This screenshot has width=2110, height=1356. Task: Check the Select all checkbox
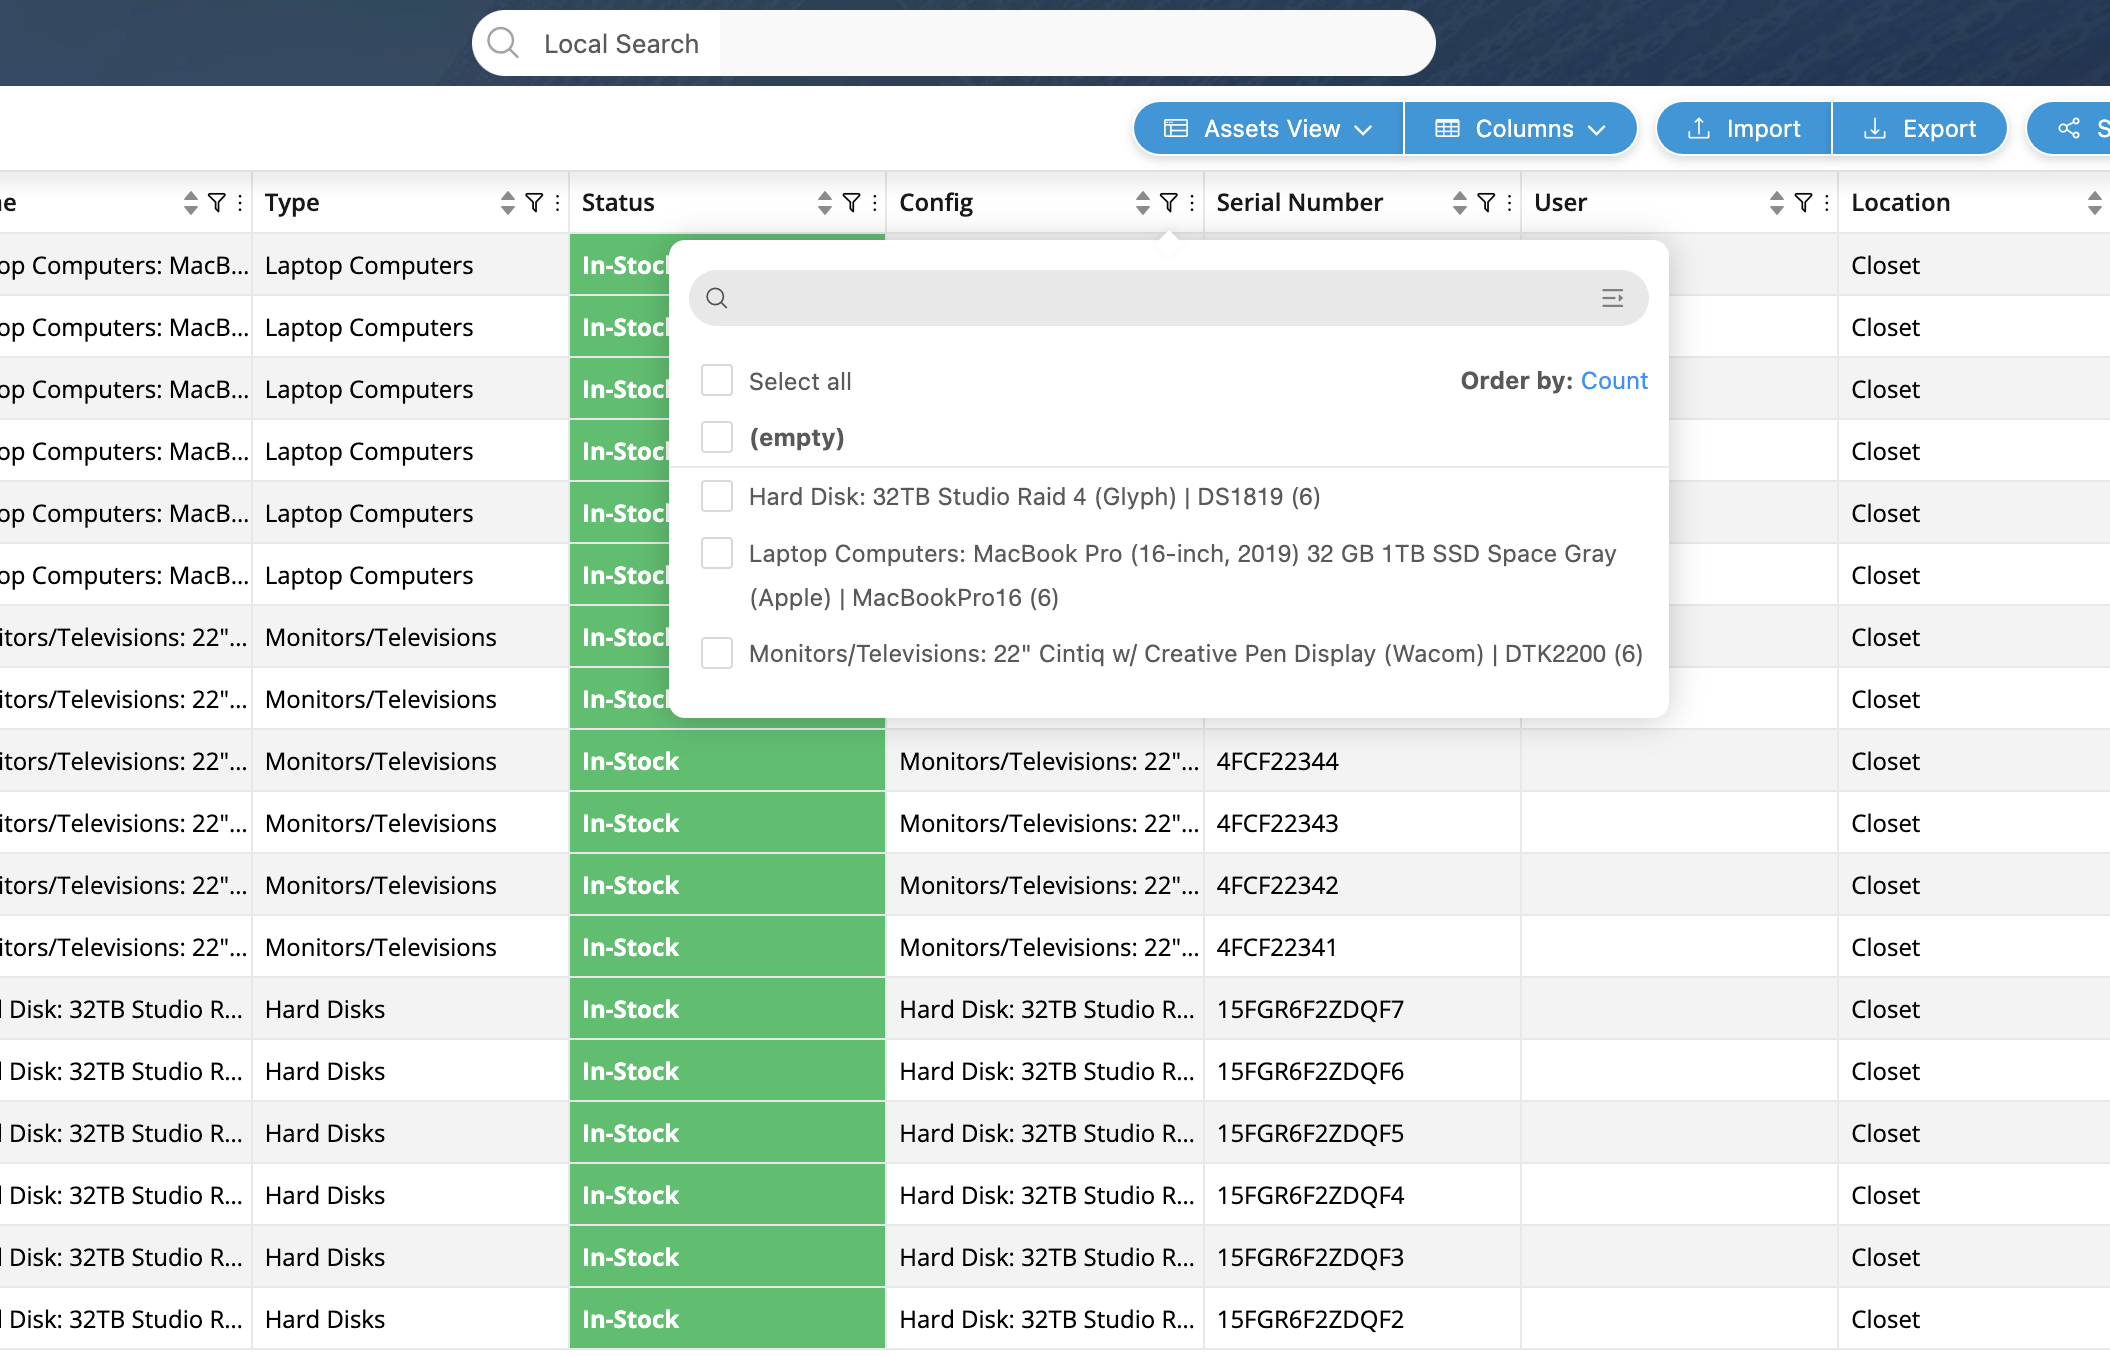[716, 380]
